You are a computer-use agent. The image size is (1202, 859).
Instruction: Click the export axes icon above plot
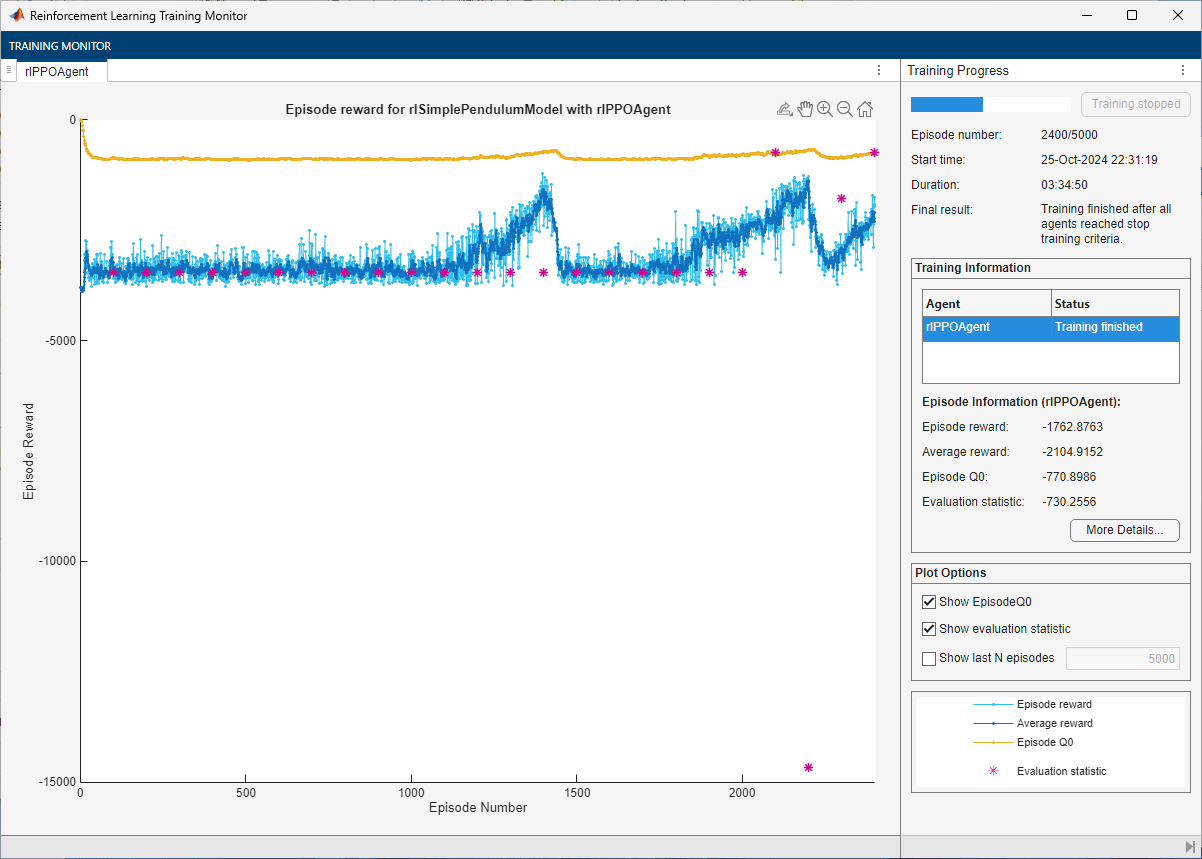click(x=785, y=109)
